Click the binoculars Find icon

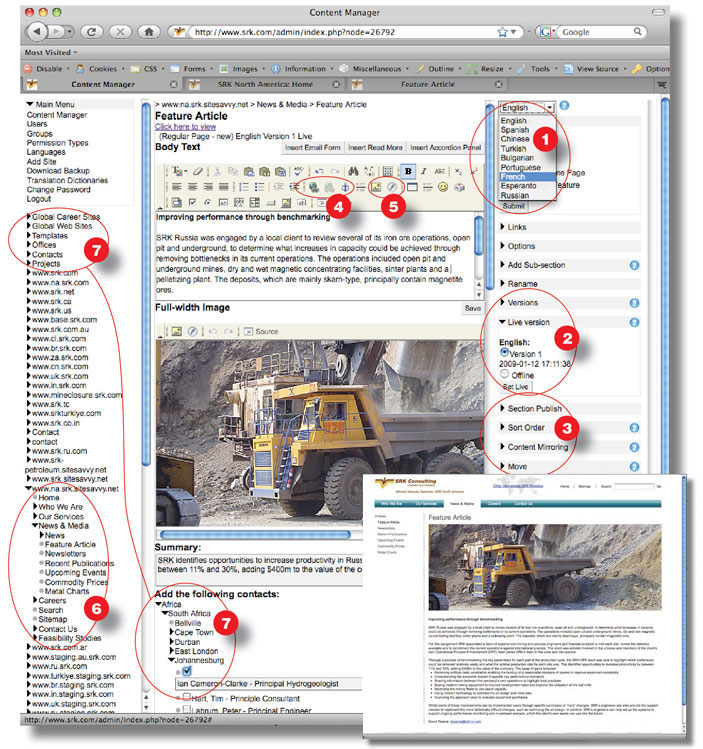pyautogui.click(x=353, y=171)
